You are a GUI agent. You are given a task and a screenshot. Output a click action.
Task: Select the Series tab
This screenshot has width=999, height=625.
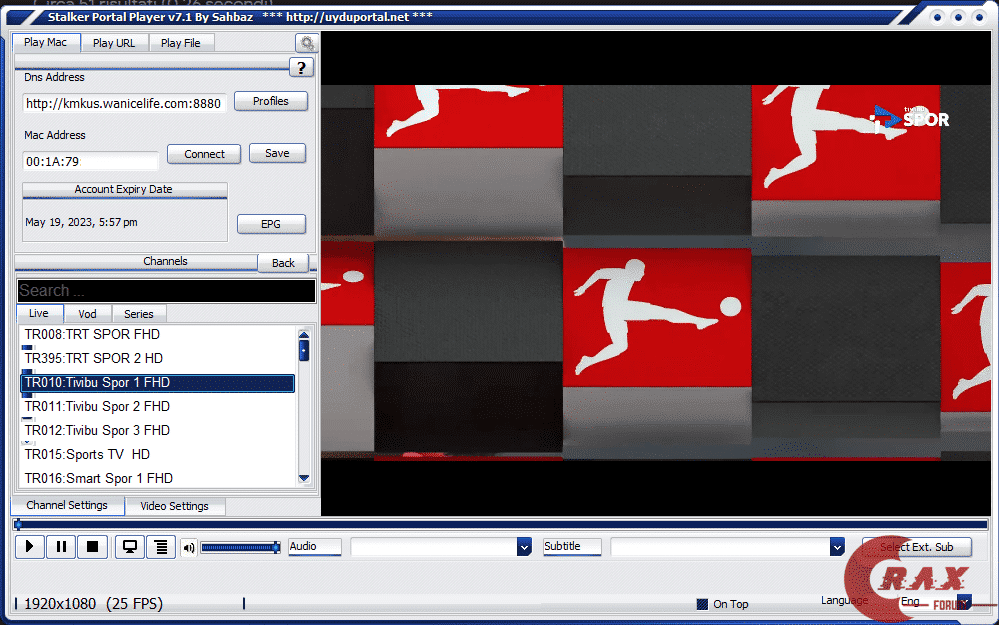(139, 314)
